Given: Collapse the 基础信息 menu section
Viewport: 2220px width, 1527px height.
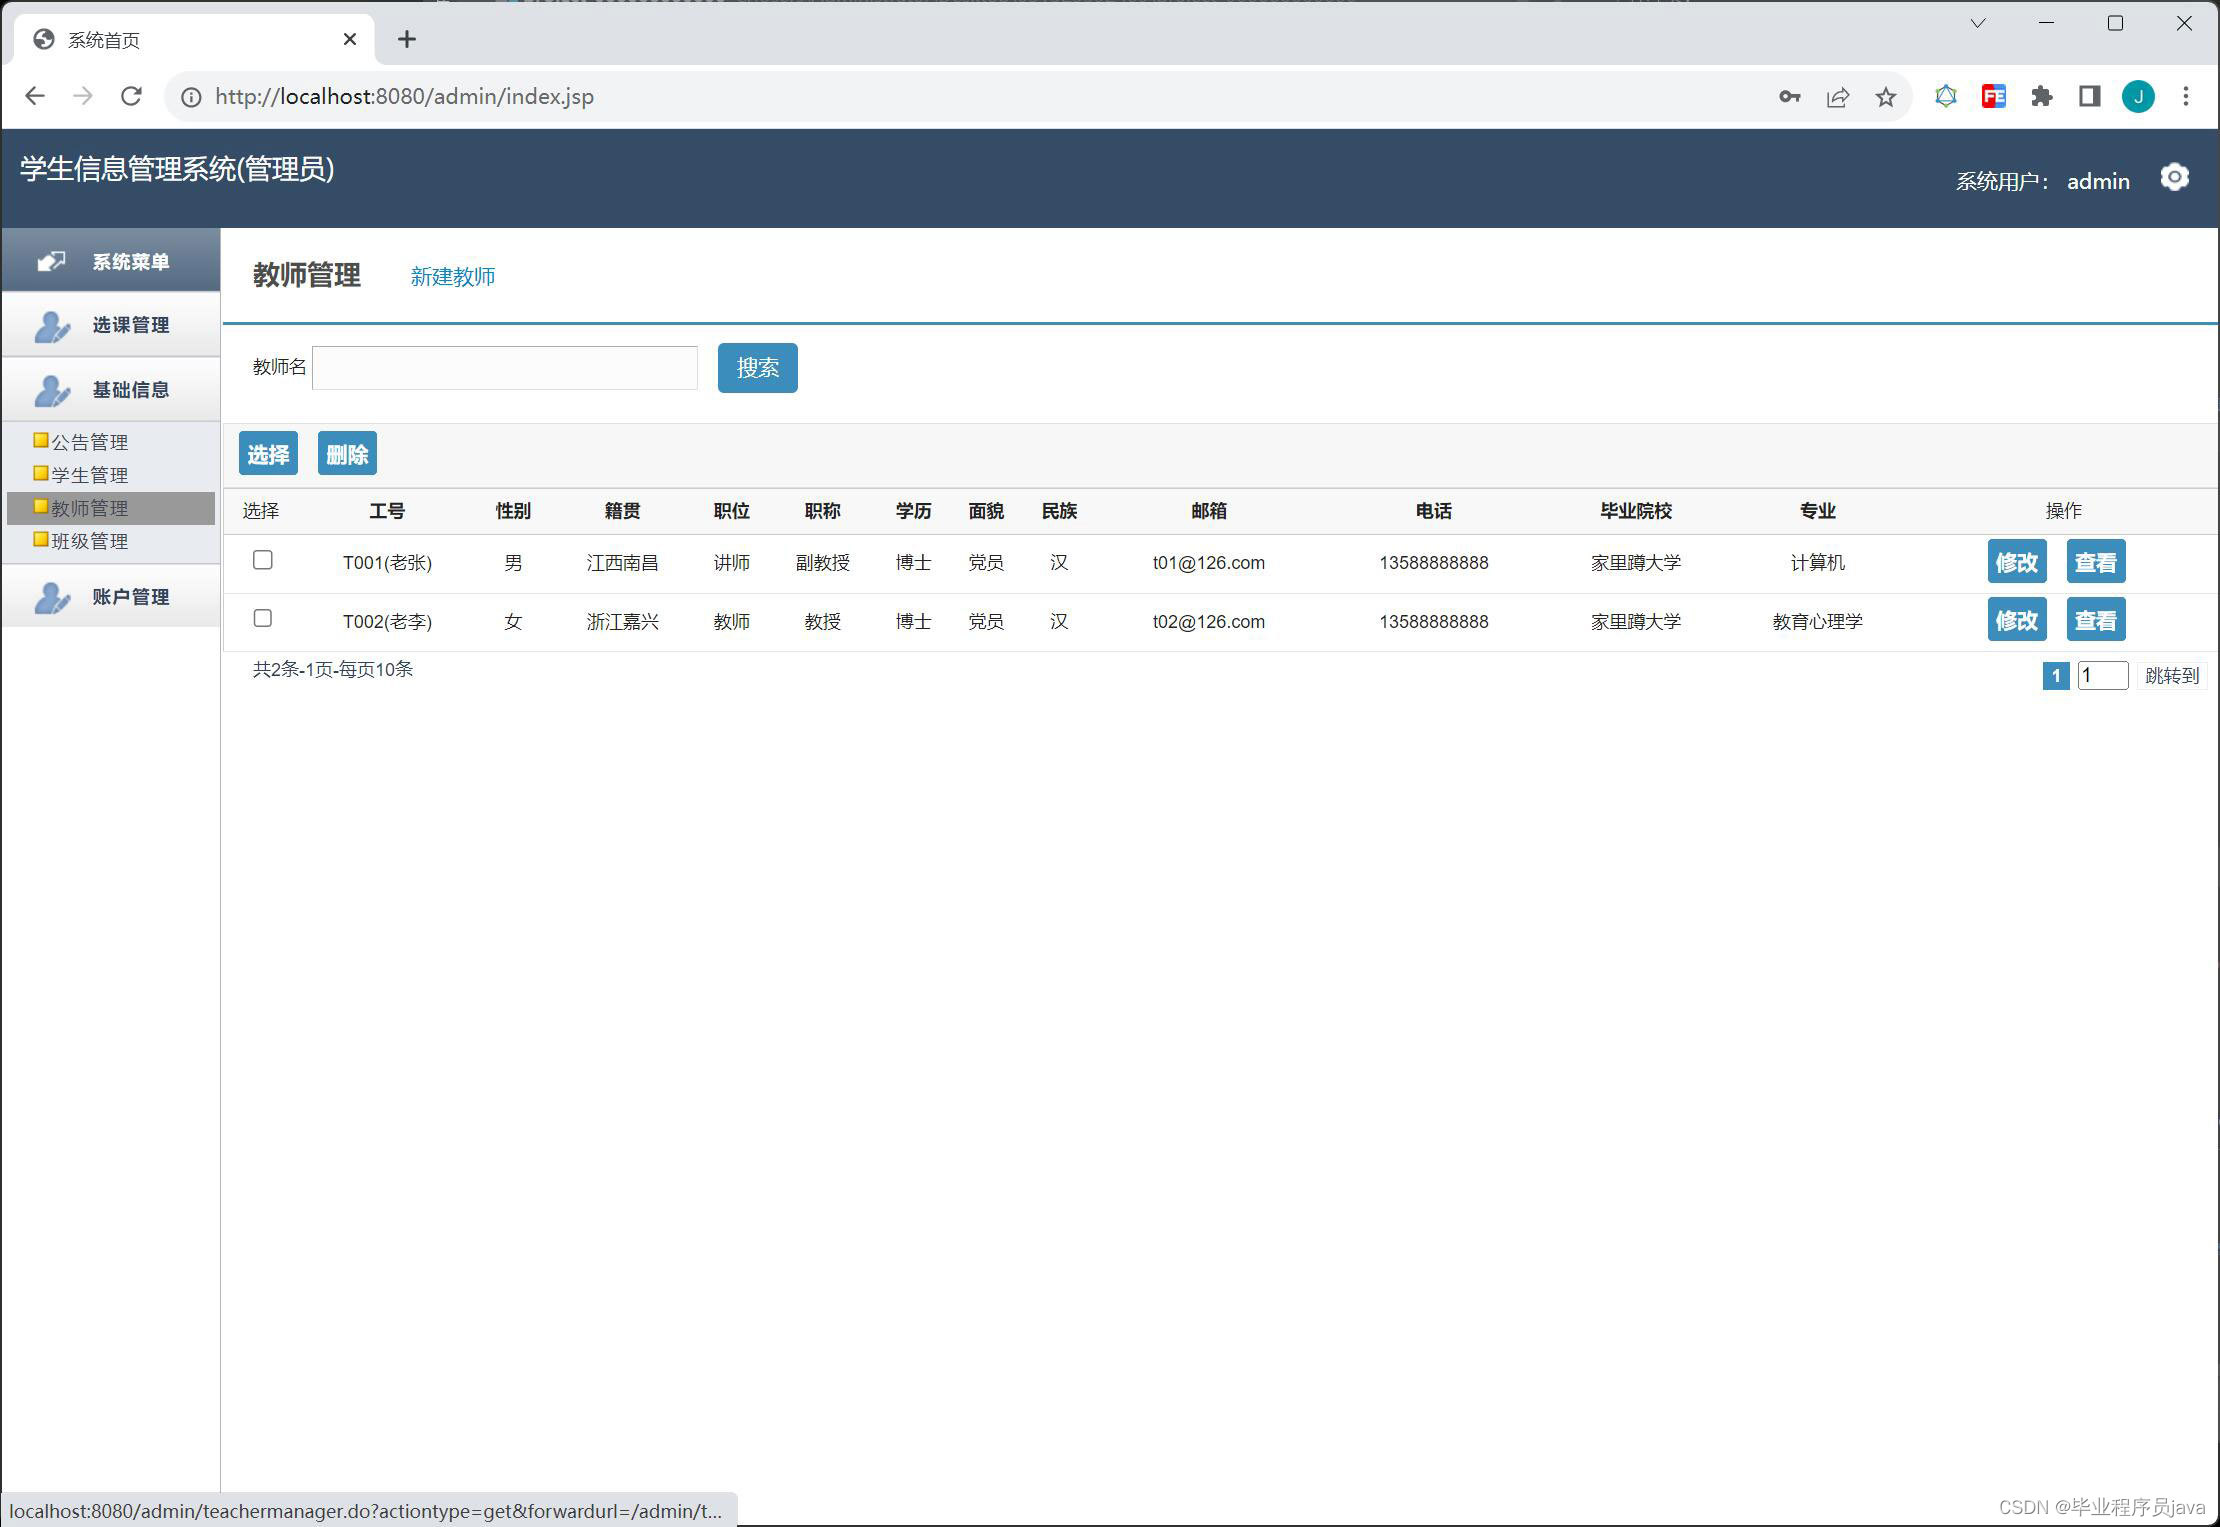Looking at the screenshot, I should tap(111, 390).
